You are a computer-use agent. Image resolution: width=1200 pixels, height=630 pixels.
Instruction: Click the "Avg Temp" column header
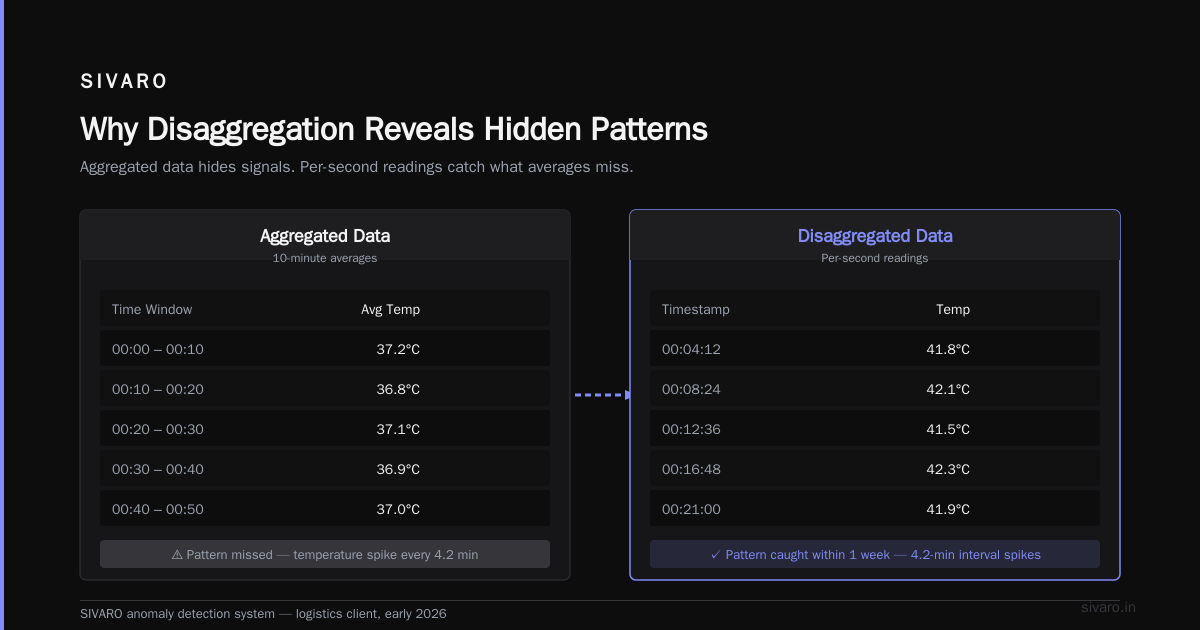click(x=391, y=309)
